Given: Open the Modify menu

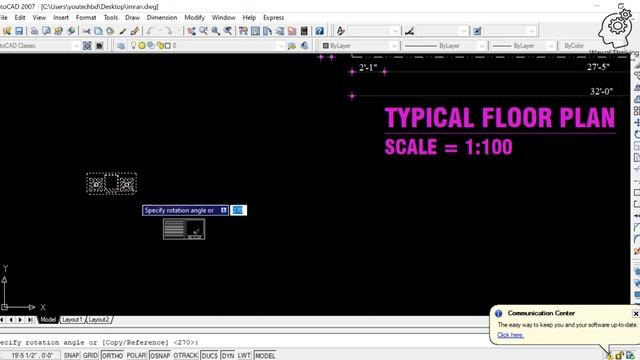Looking at the screenshot, I should tap(194, 18).
